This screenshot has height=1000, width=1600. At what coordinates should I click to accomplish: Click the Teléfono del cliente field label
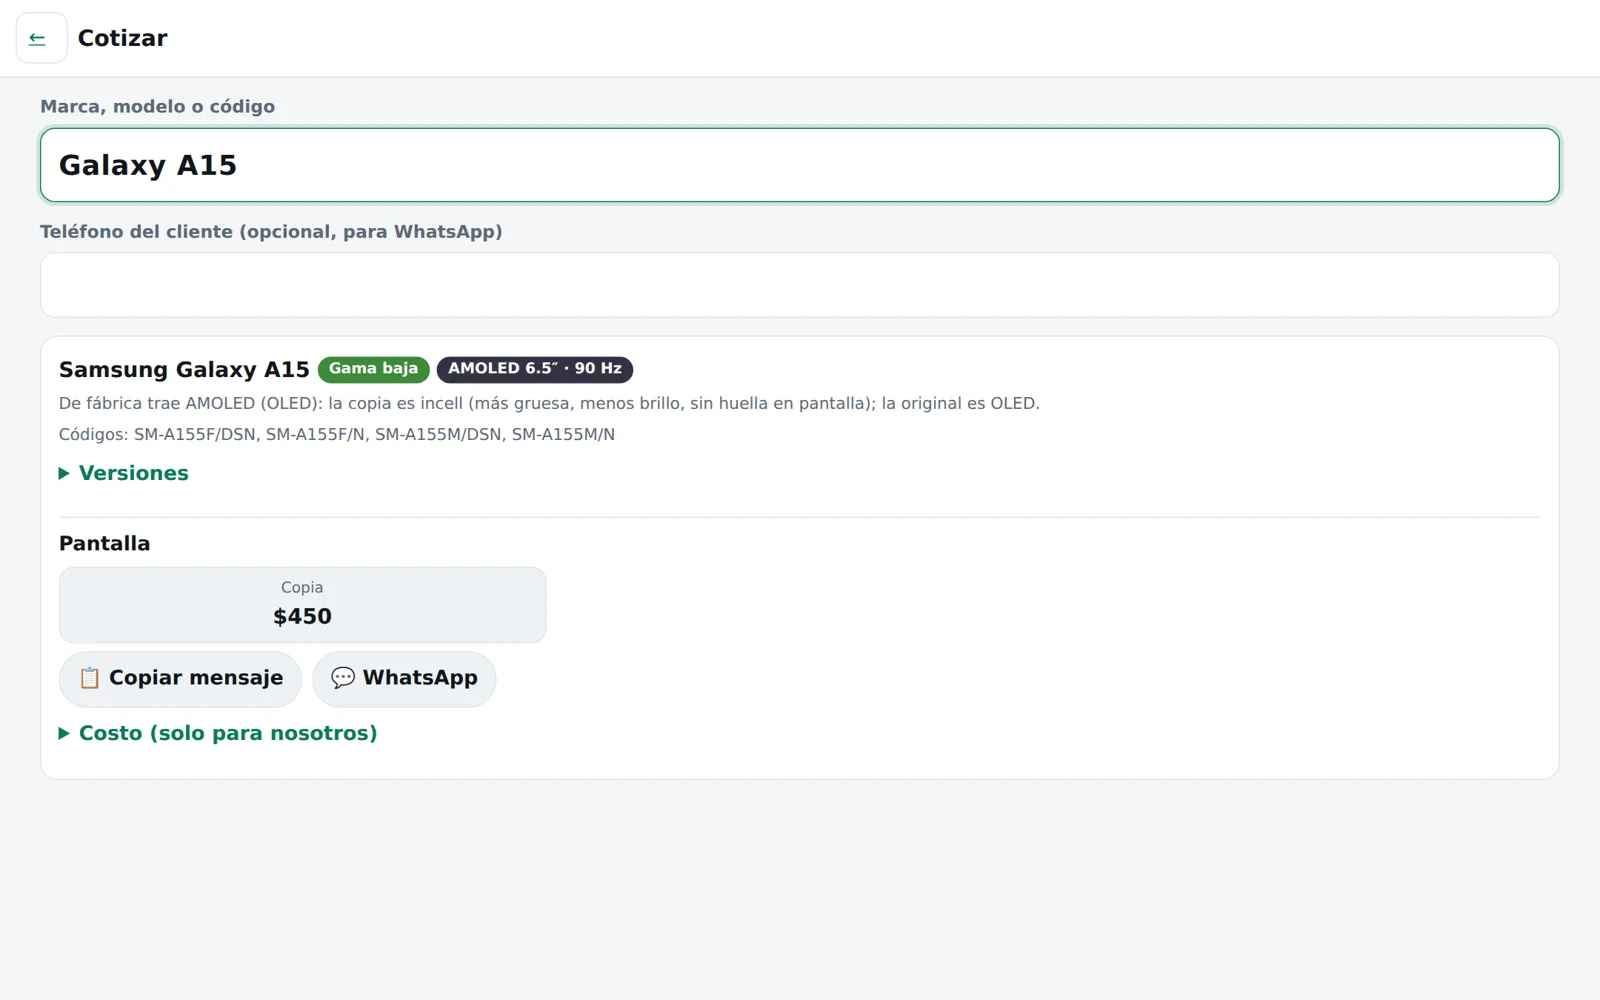271,231
